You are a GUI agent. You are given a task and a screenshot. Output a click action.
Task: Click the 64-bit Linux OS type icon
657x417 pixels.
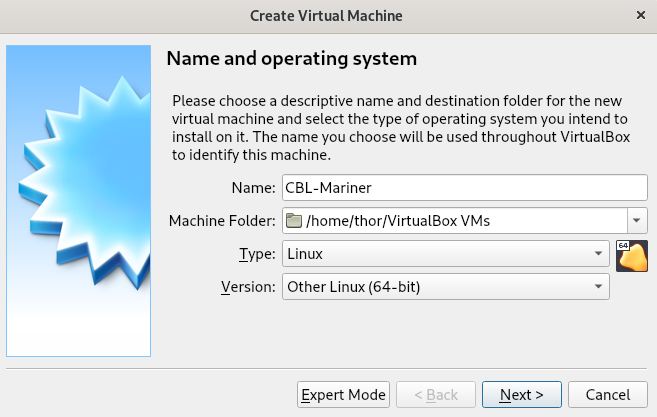(631, 256)
